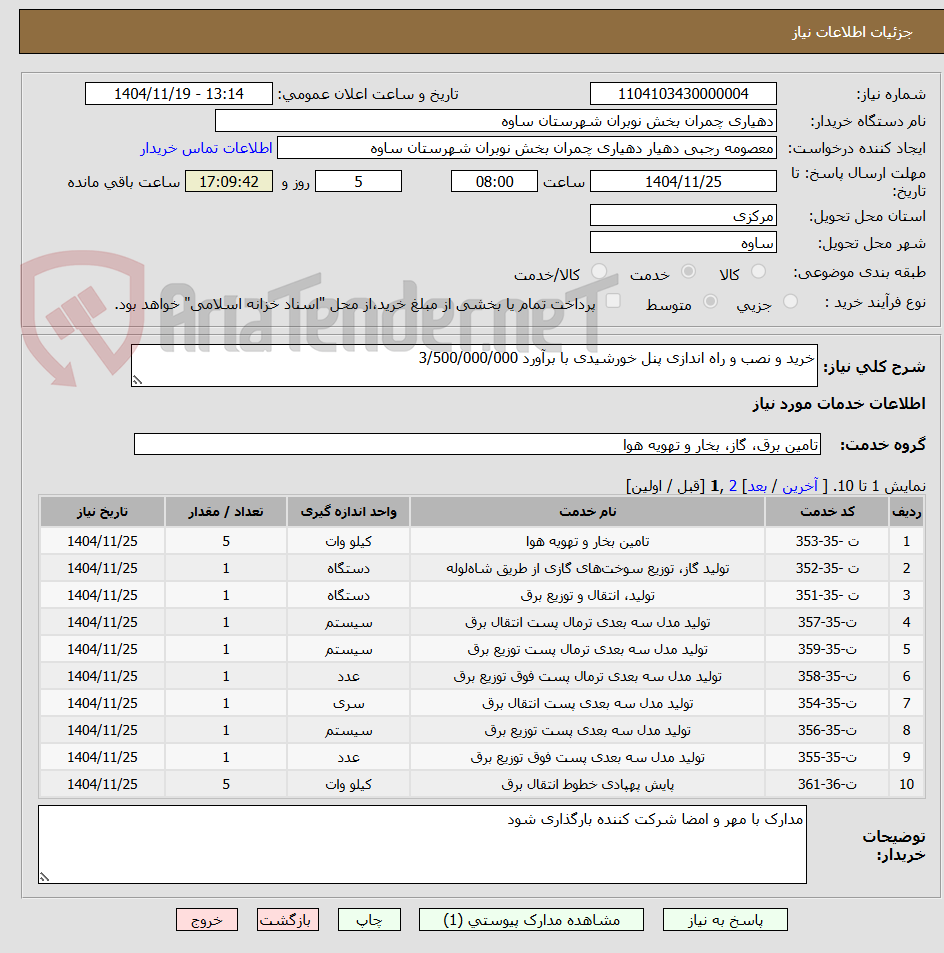Select the کالا/خدمت radio button
The height and width of the screenshot is (953, 944).
pos(599,272)
